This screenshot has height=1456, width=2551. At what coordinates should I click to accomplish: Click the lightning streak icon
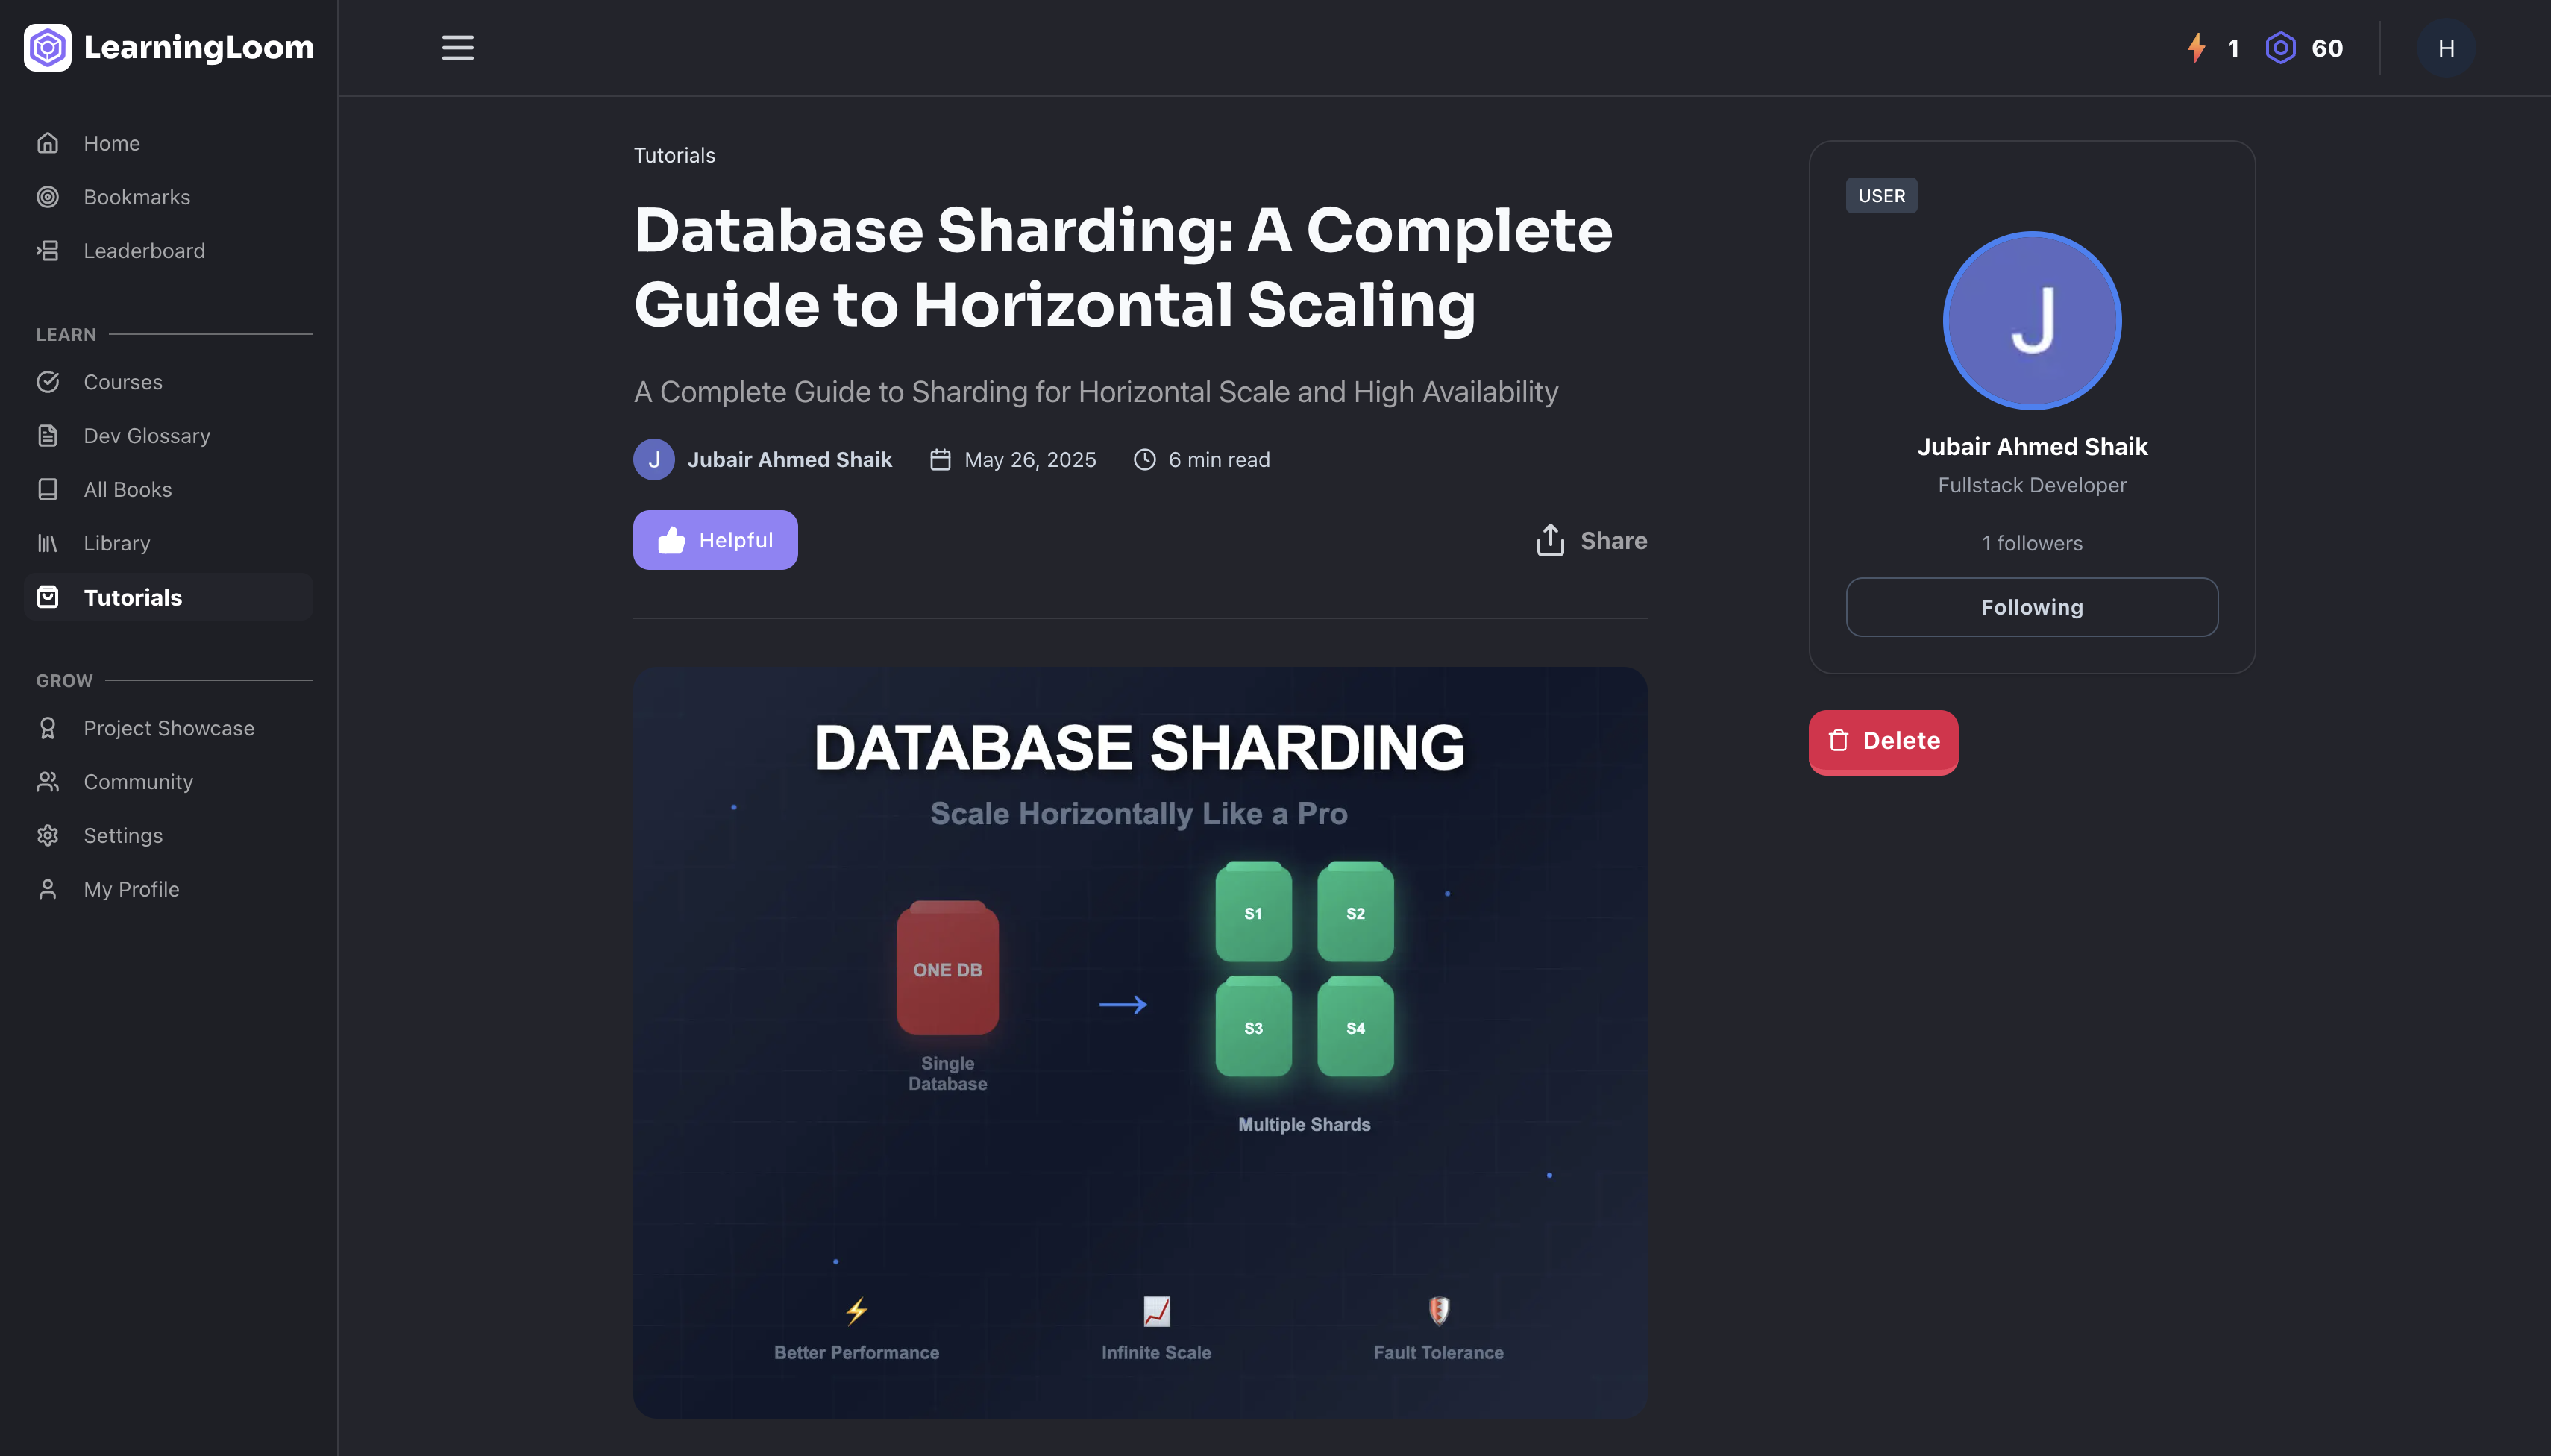click(2196, 48)
